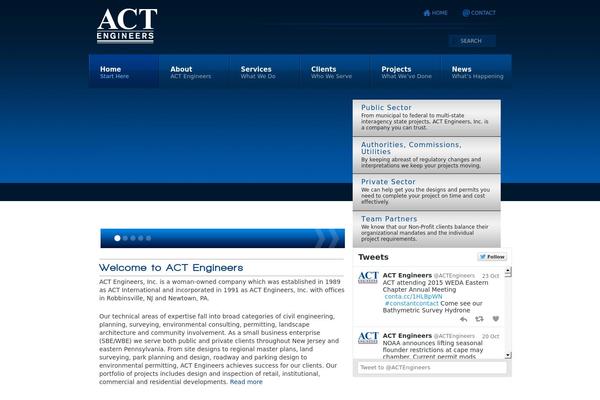Open the #constantcontact hashtag
The height and width of the screenshot is (400, 600).
[411, 304]
